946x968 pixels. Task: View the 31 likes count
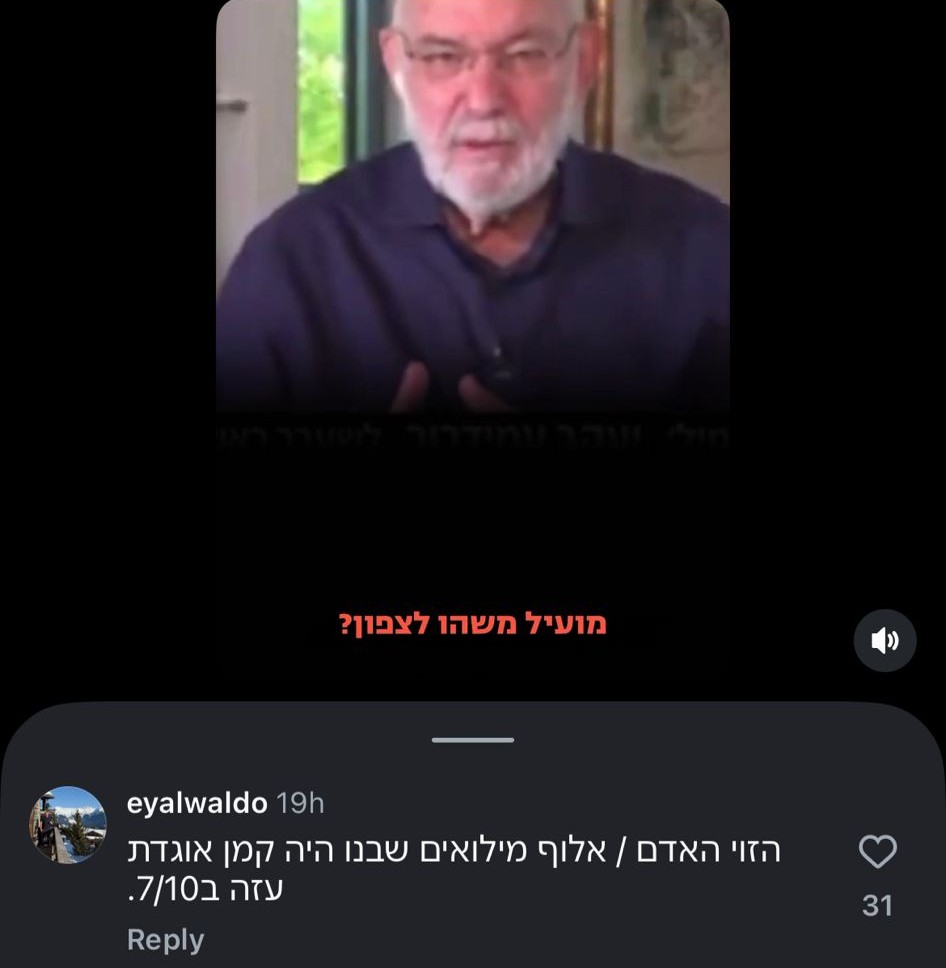coord(877,906)
